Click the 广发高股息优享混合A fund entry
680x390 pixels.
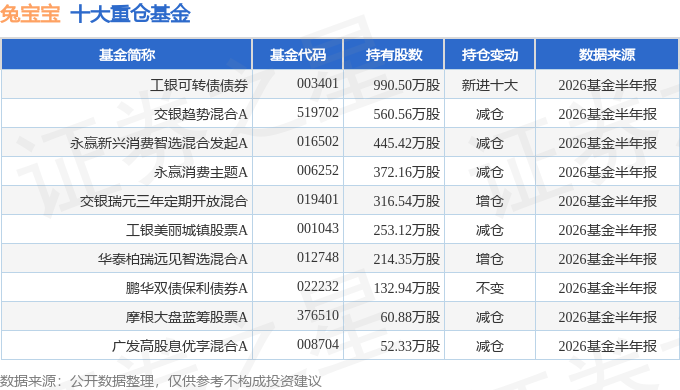[x=180, y=346]
